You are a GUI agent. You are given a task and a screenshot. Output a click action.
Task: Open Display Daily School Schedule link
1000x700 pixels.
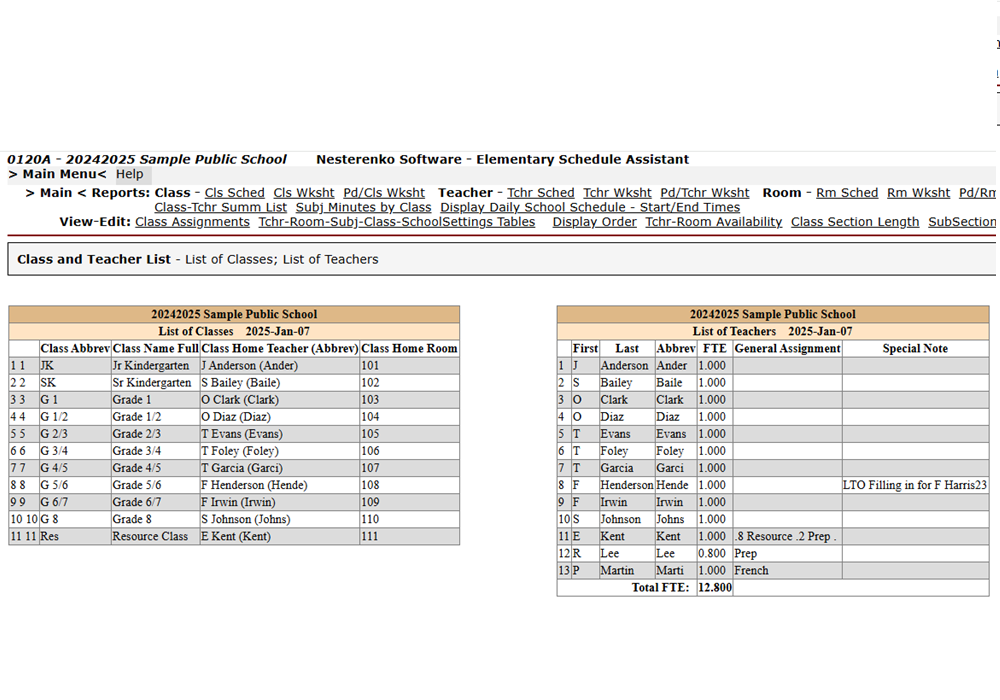pyautogui.click(x=590, y=208)
